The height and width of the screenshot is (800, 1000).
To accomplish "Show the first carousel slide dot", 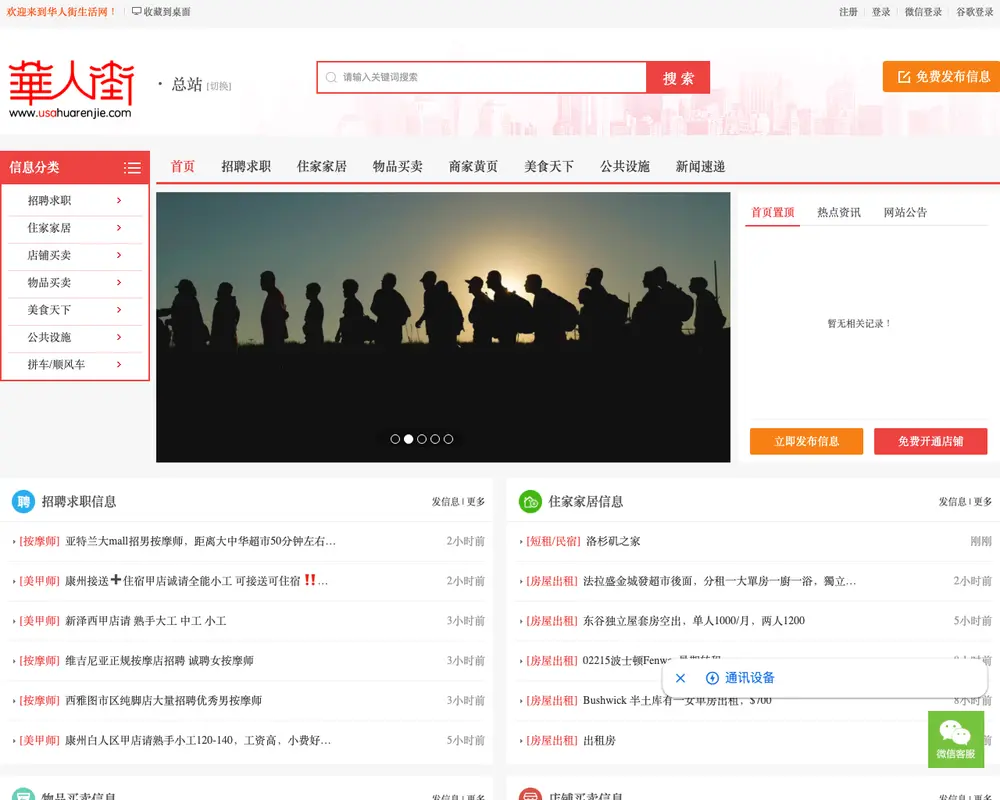I will point(395,439).
